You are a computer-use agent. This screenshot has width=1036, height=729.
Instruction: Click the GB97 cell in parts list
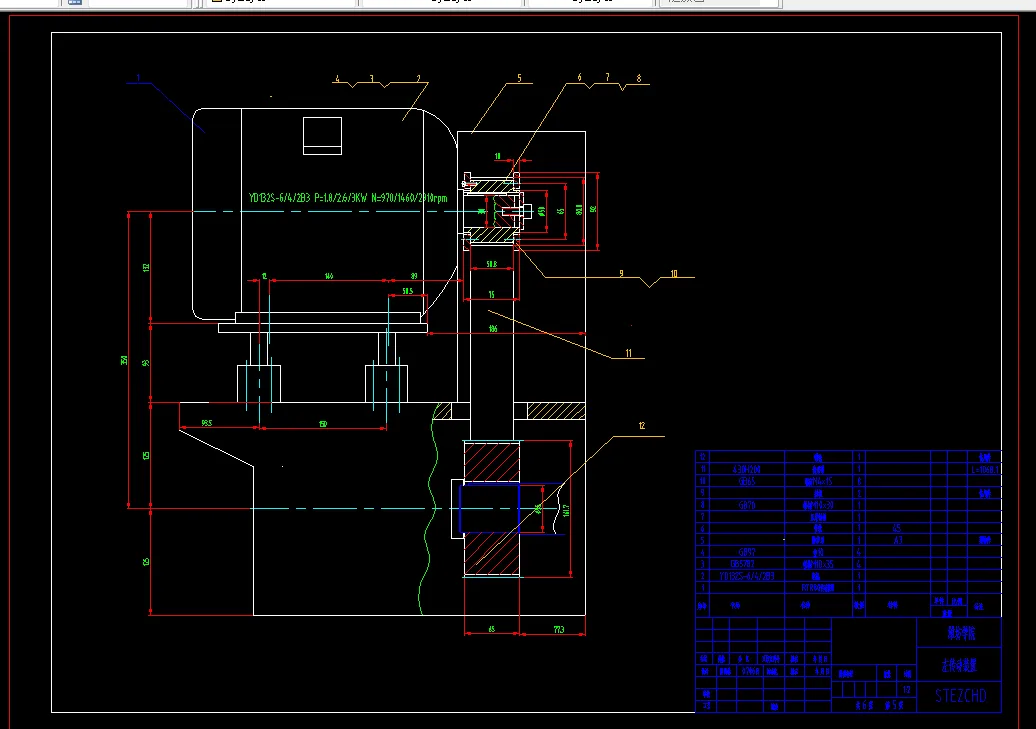coord(747,552)
